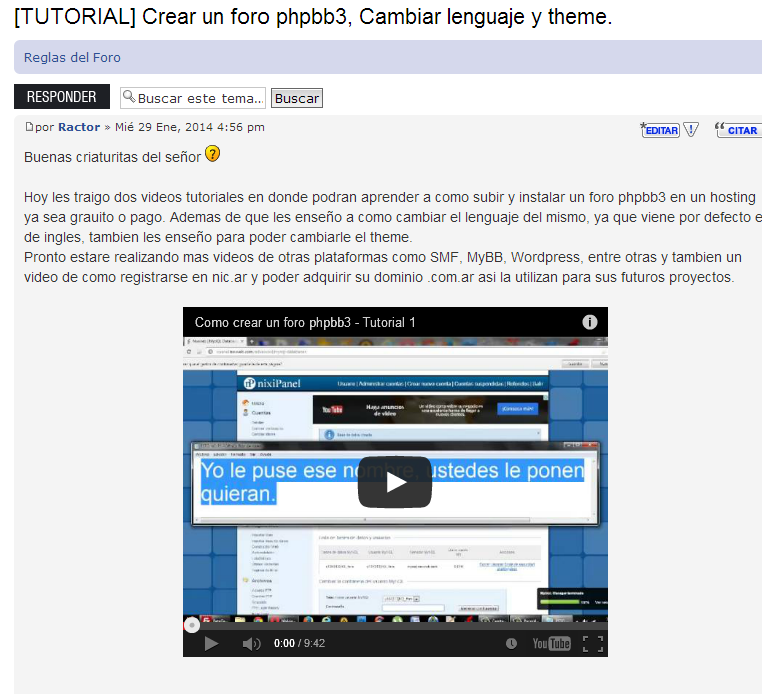
Task: Click the report post exclamation icon
Action: [x=691, y=130]
